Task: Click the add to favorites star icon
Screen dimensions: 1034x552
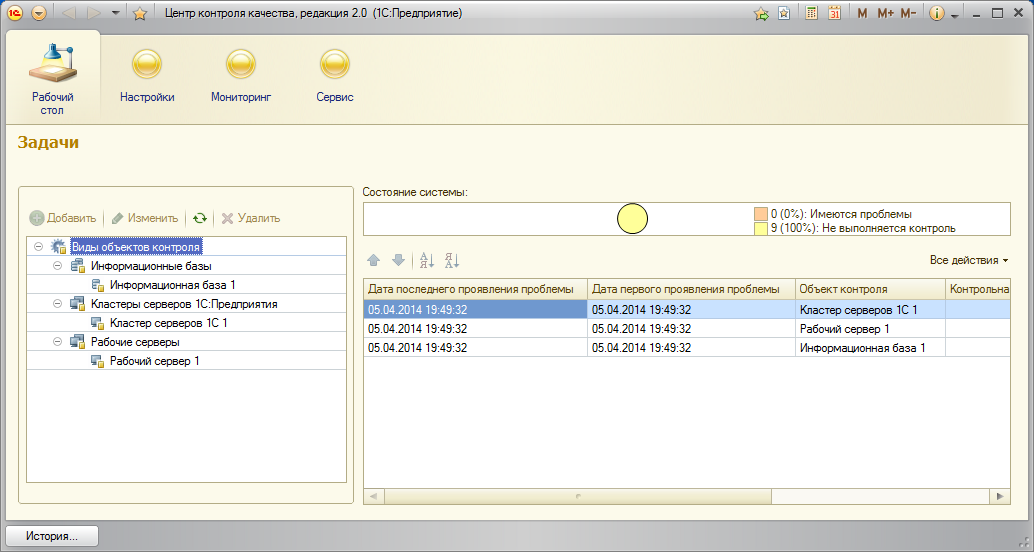Action: [x=140, y=14]
